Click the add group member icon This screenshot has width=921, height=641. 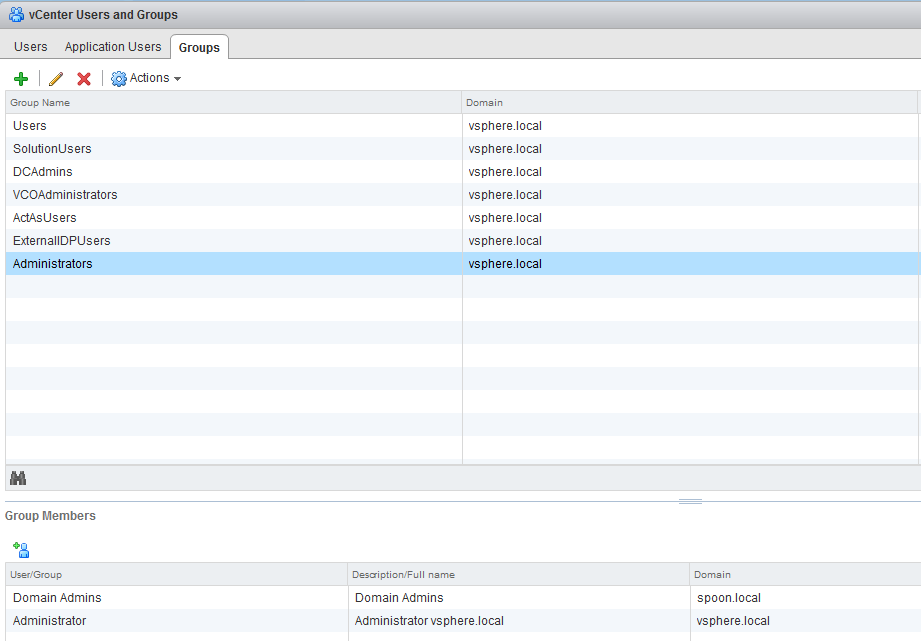click(x=21, y=550)
